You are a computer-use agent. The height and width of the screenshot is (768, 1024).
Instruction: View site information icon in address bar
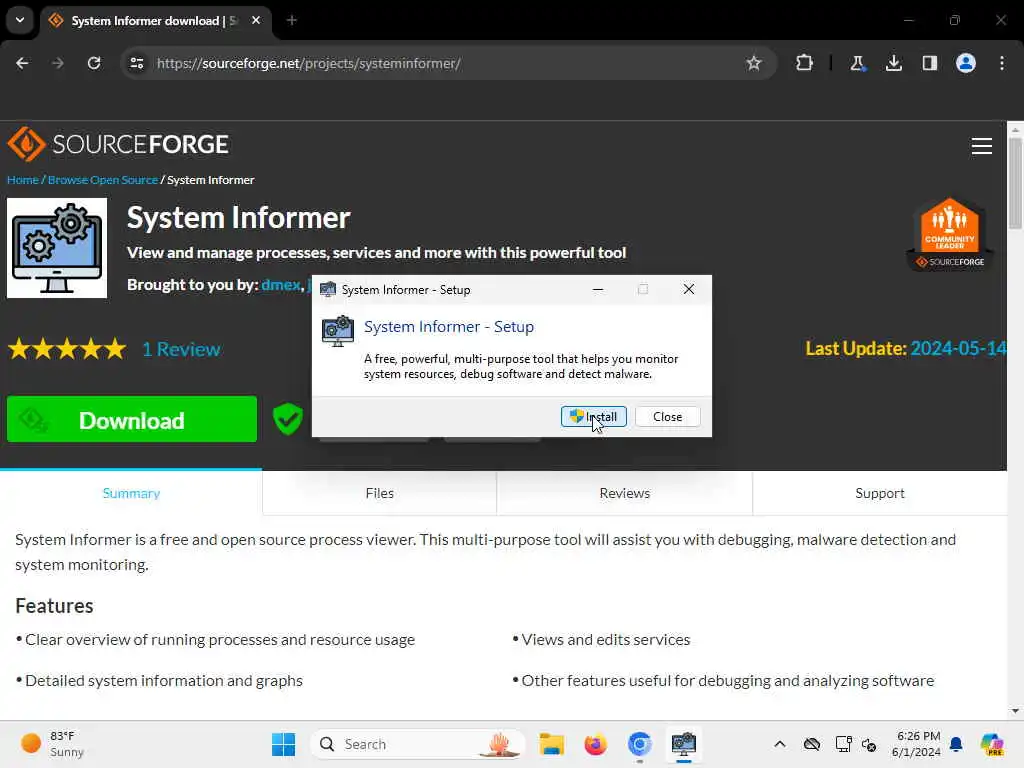coord(136,63)
